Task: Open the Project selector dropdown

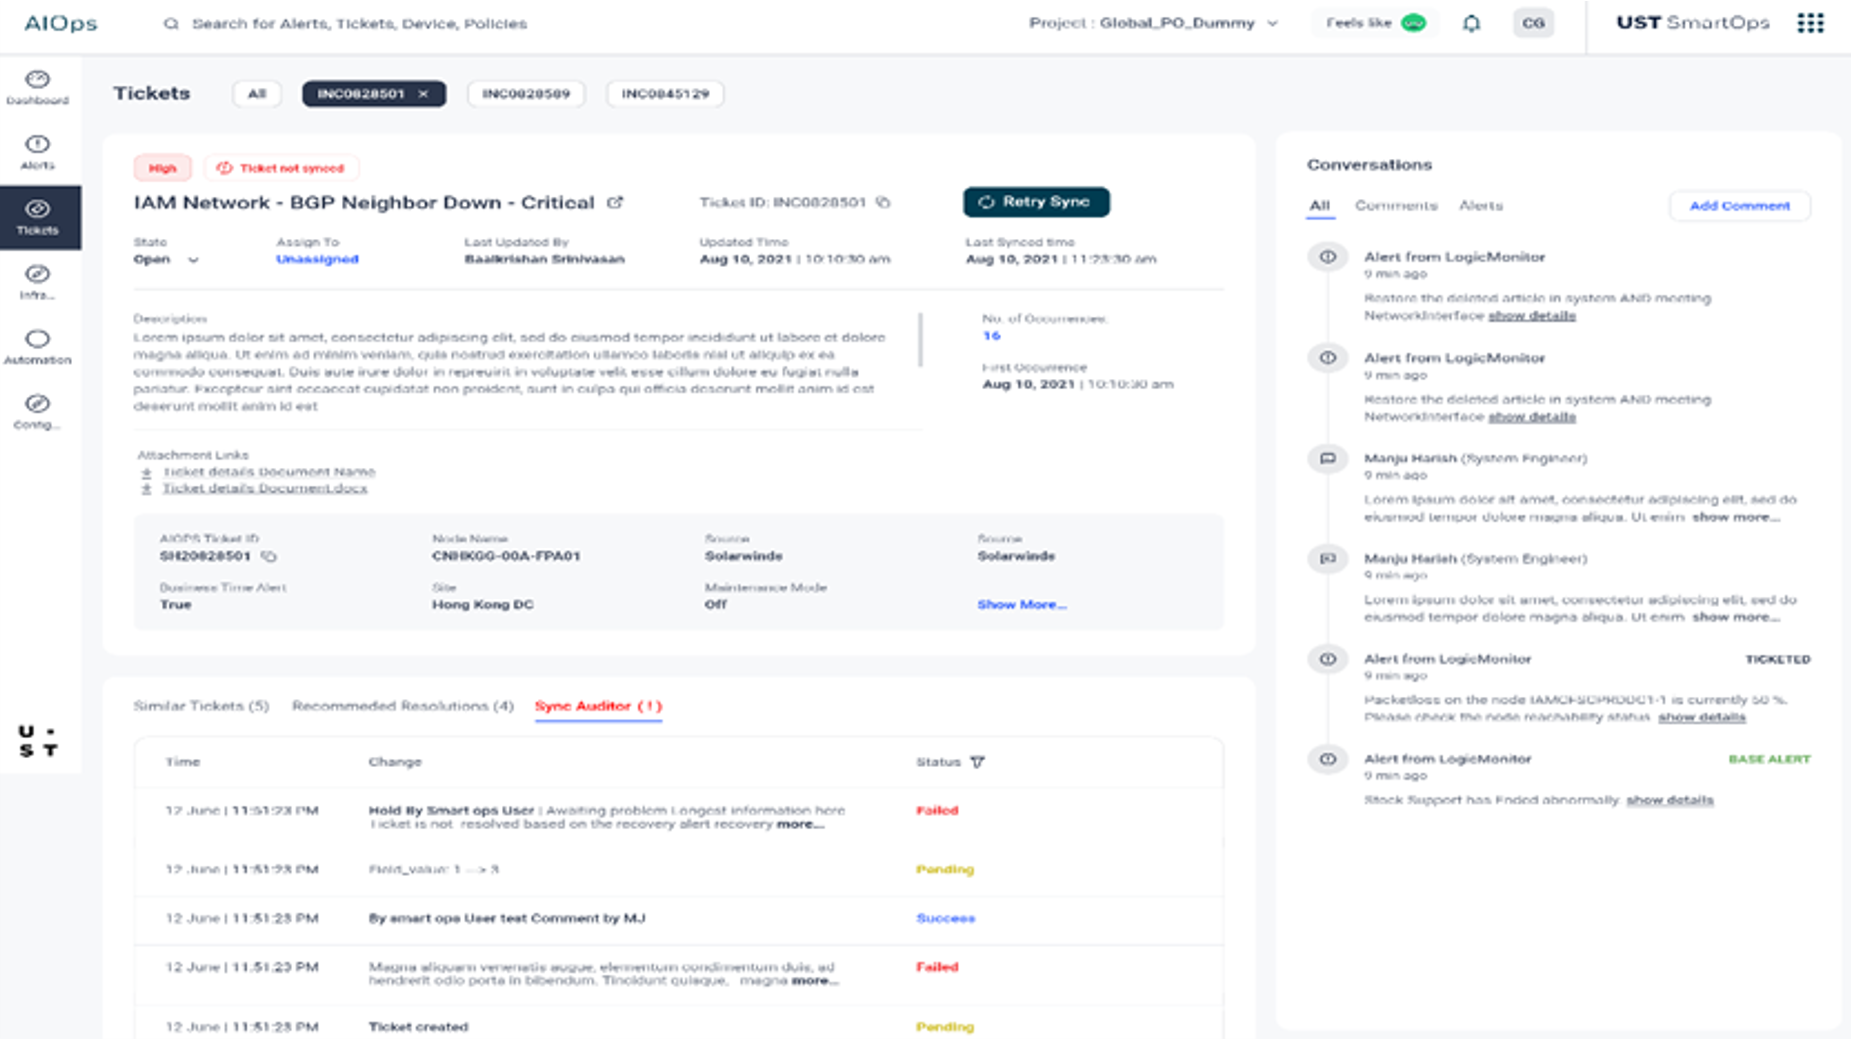Action: click(1272, 23)
